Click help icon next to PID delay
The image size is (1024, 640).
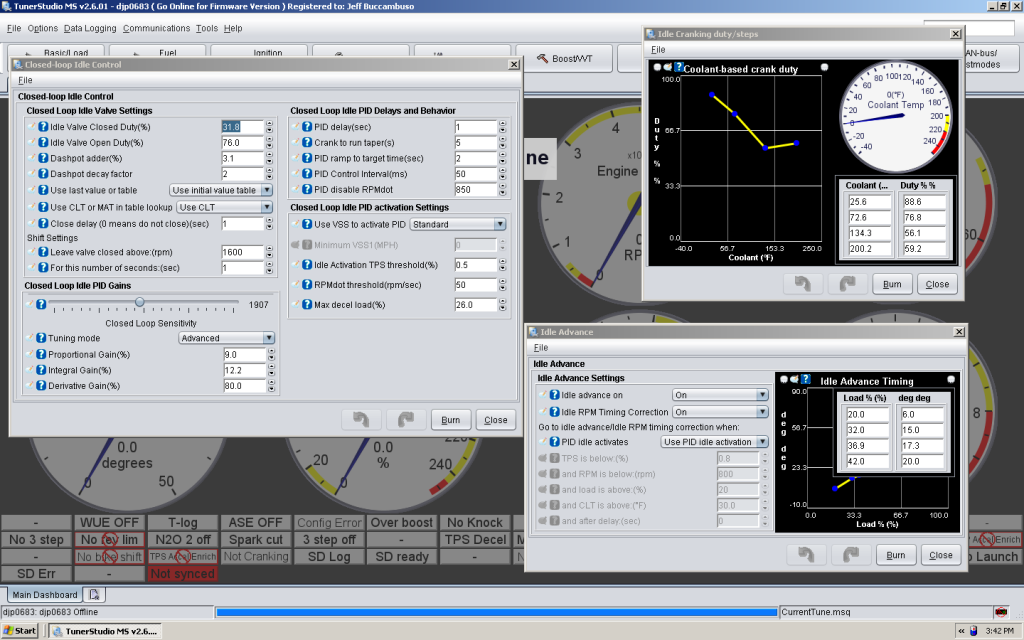click(x=307, y=127)
